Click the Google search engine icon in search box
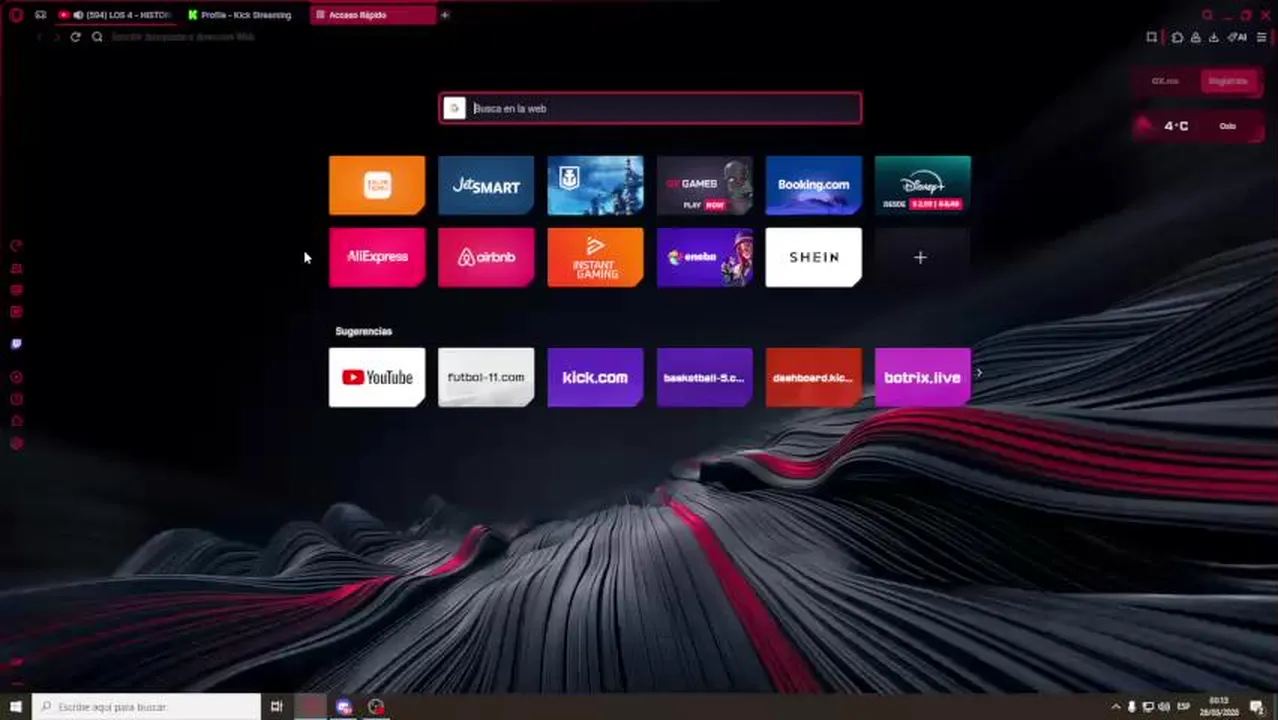The height and width of the screenshot is (720, 1278). [x=454, y=108]
